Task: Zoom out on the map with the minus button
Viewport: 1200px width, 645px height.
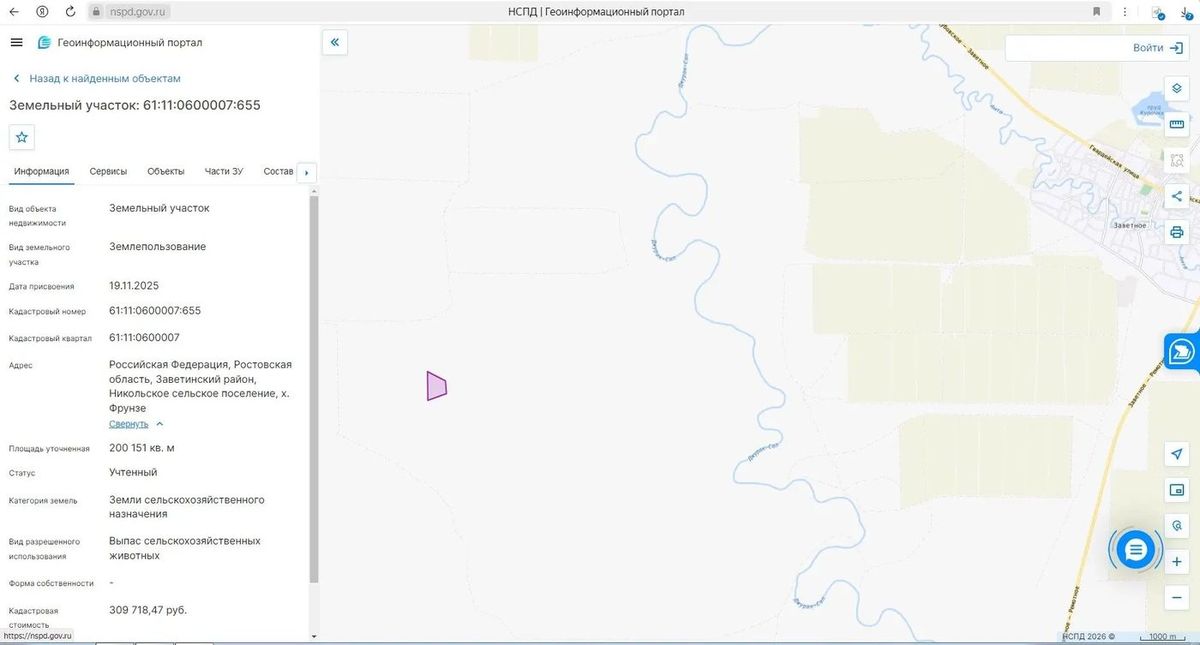Action: point(1177,598)
